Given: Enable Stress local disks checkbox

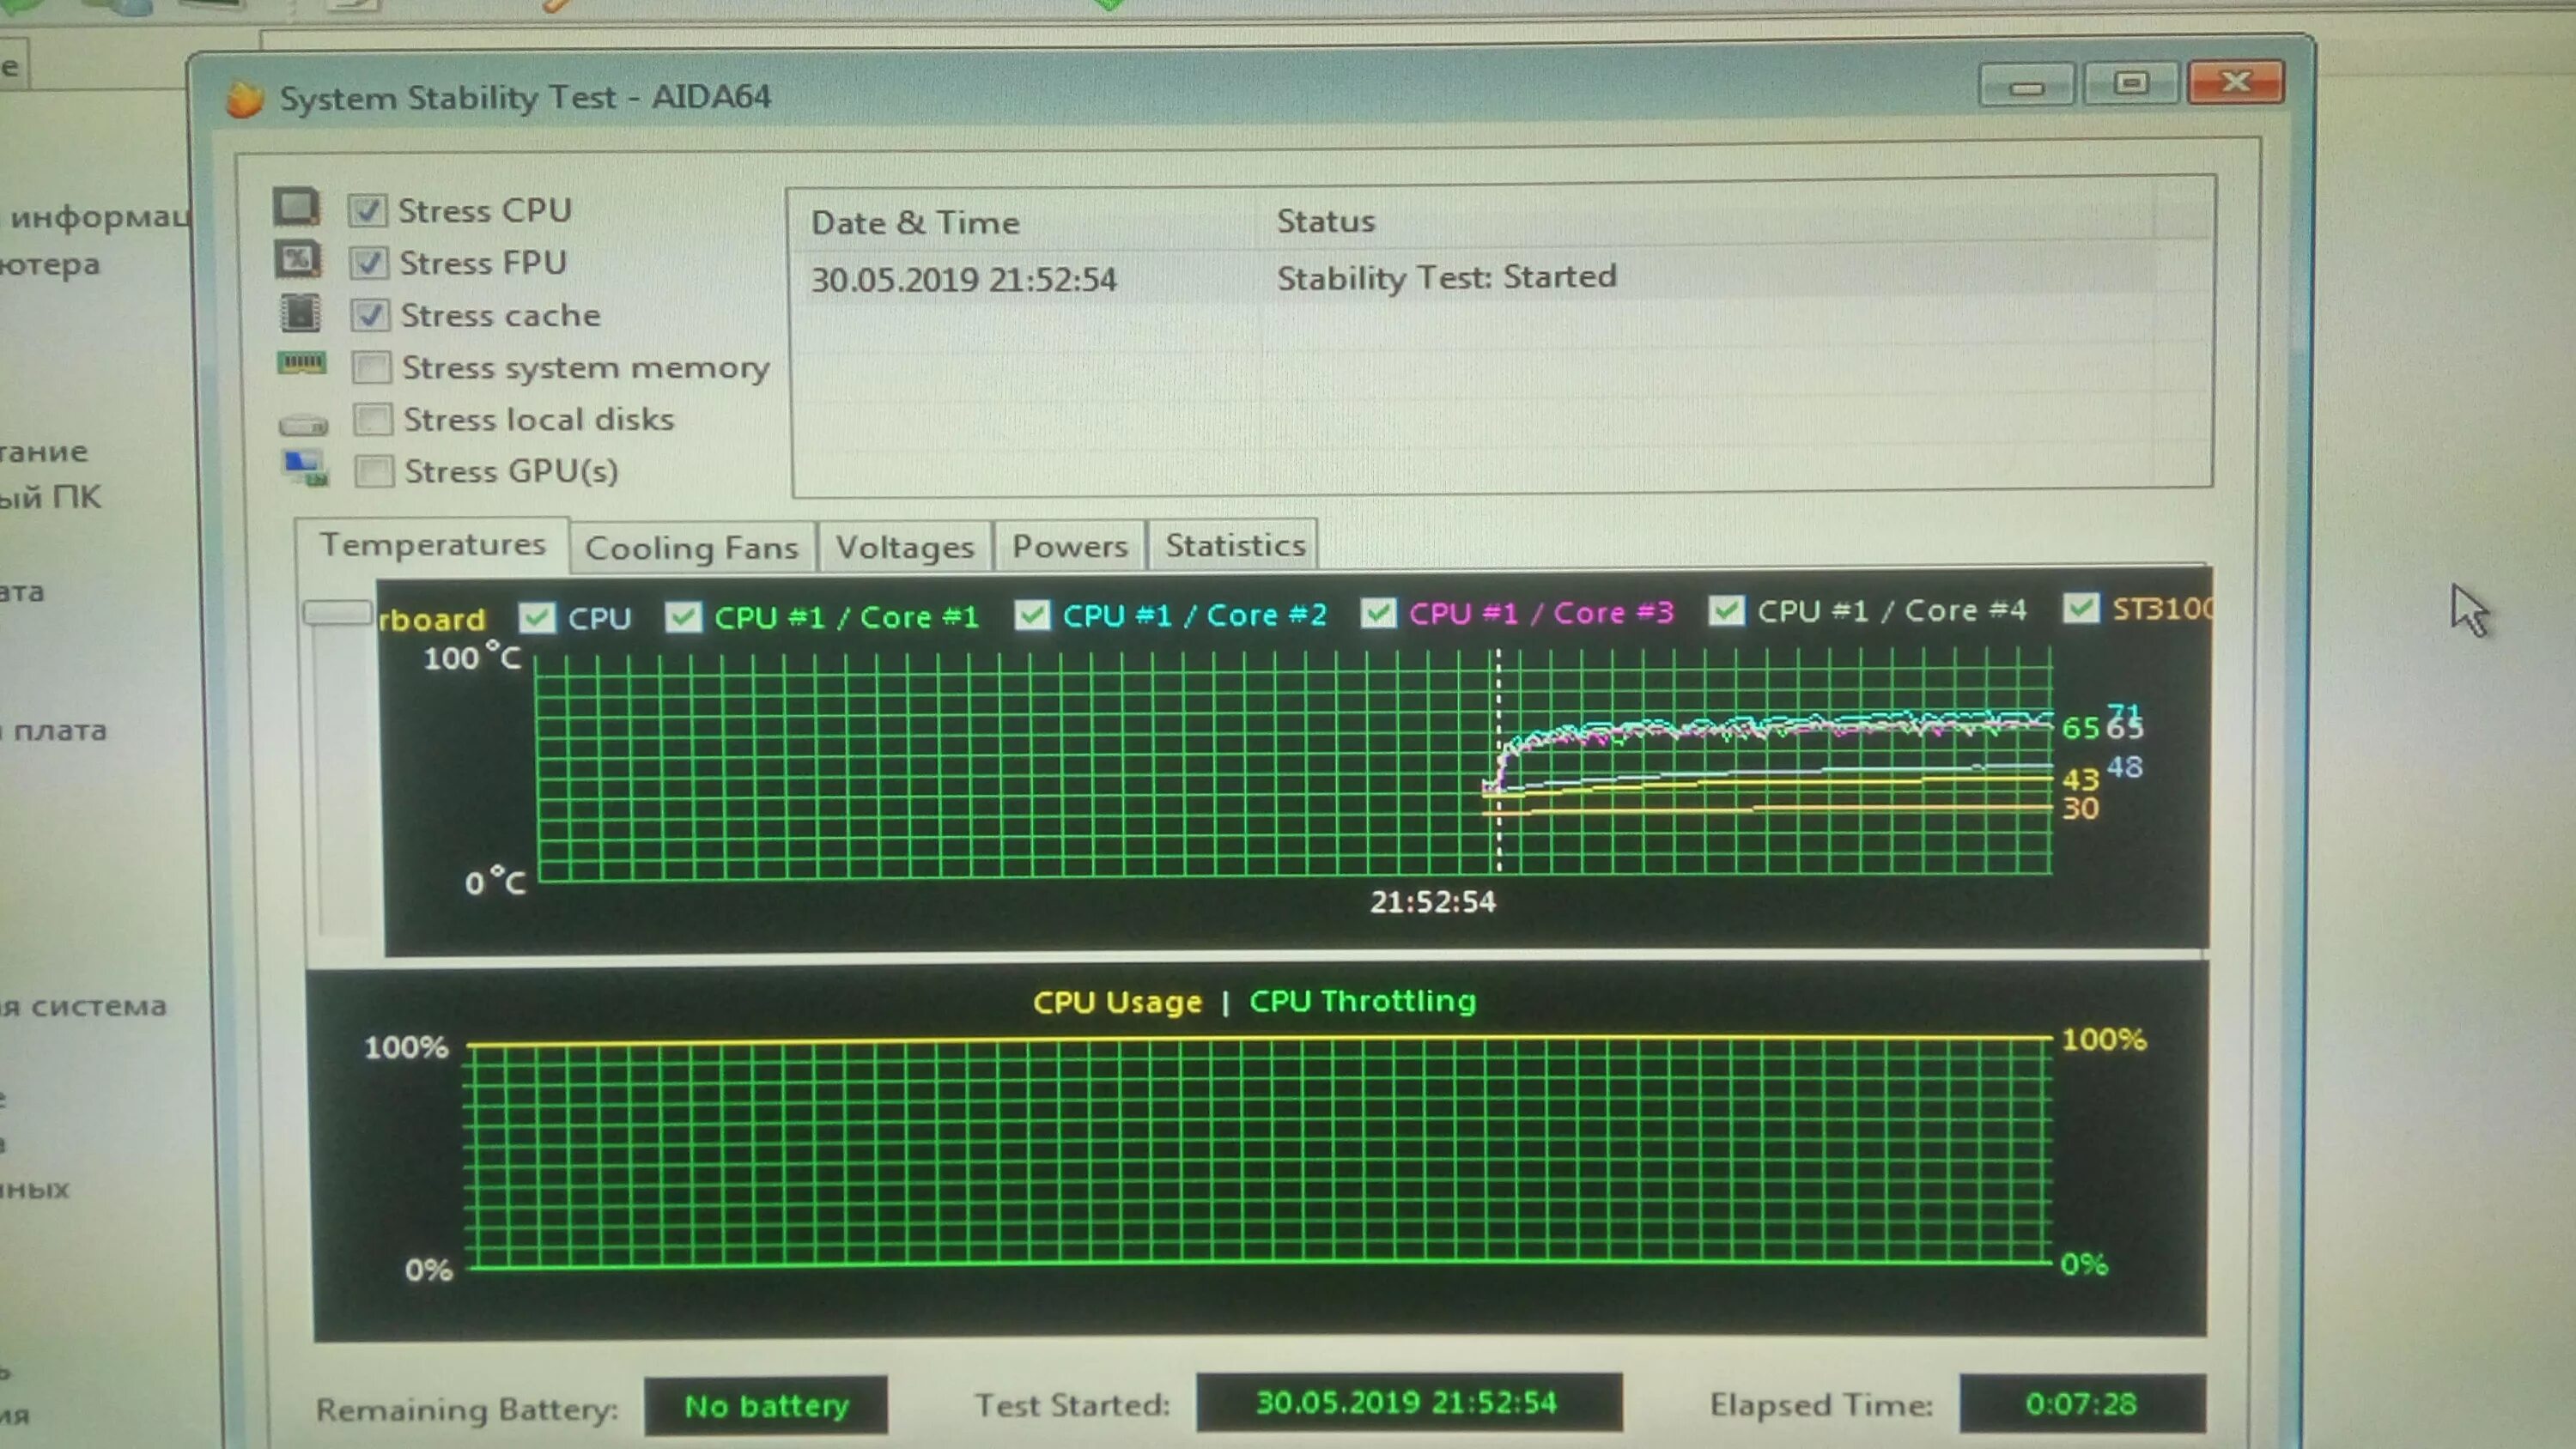Looking at the screenshot, I should click(x=373, y=419).
